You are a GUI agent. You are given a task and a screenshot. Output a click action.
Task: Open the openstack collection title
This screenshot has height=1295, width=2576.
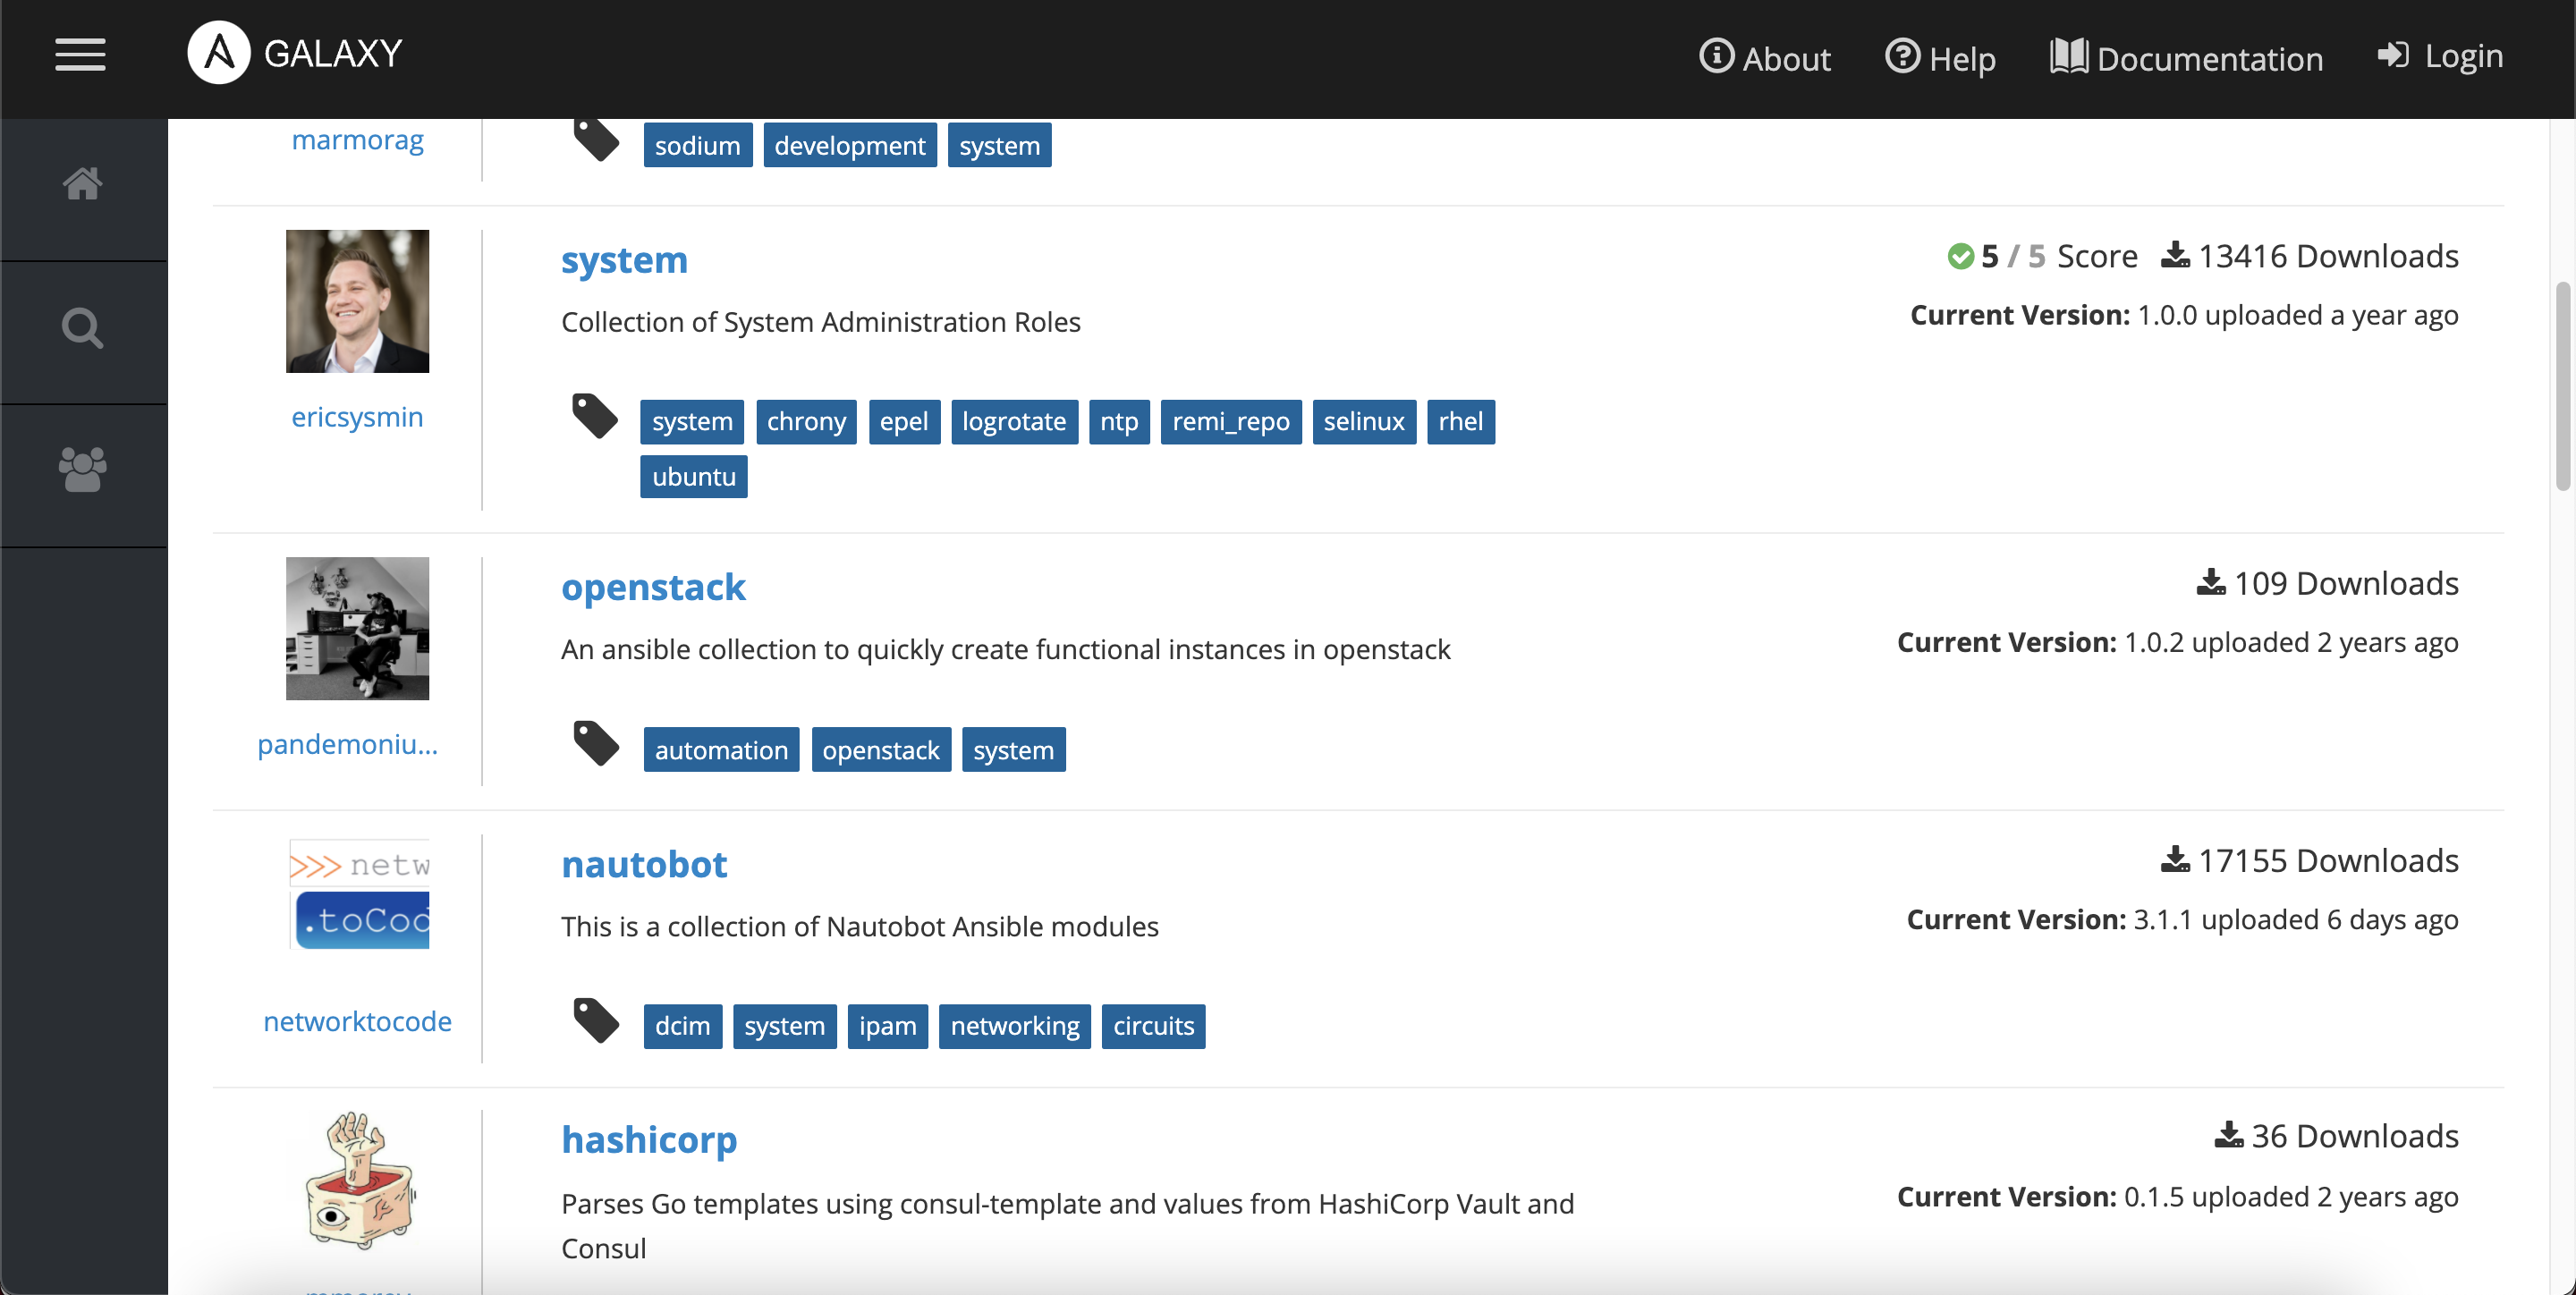click(x=653, y=587)
